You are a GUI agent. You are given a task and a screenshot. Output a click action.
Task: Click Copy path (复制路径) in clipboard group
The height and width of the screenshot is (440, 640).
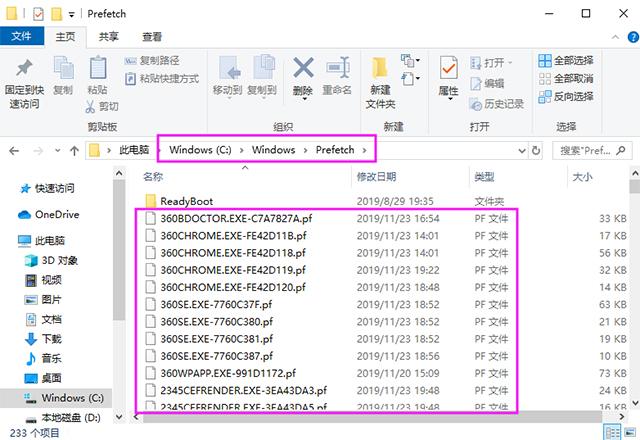[151, 61]
